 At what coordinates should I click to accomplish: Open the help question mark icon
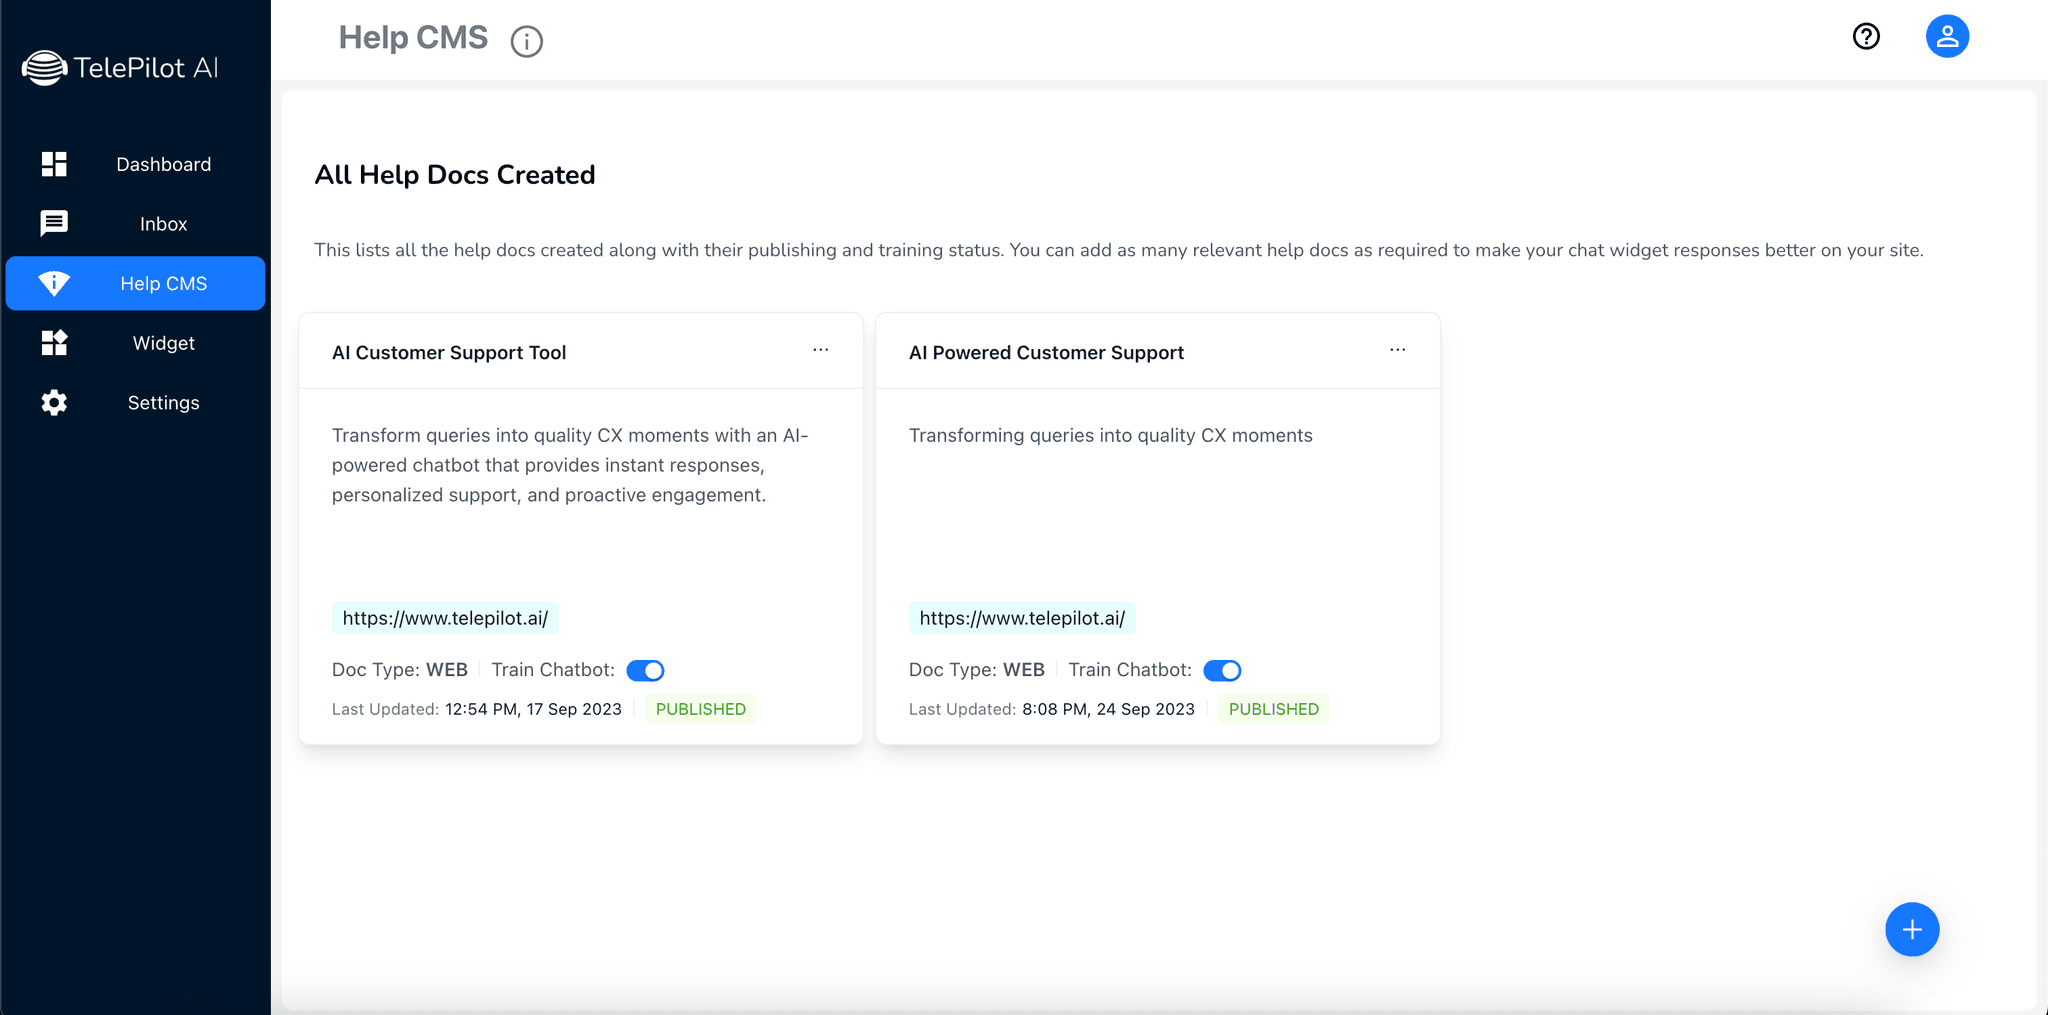[x=1866, y=37]
